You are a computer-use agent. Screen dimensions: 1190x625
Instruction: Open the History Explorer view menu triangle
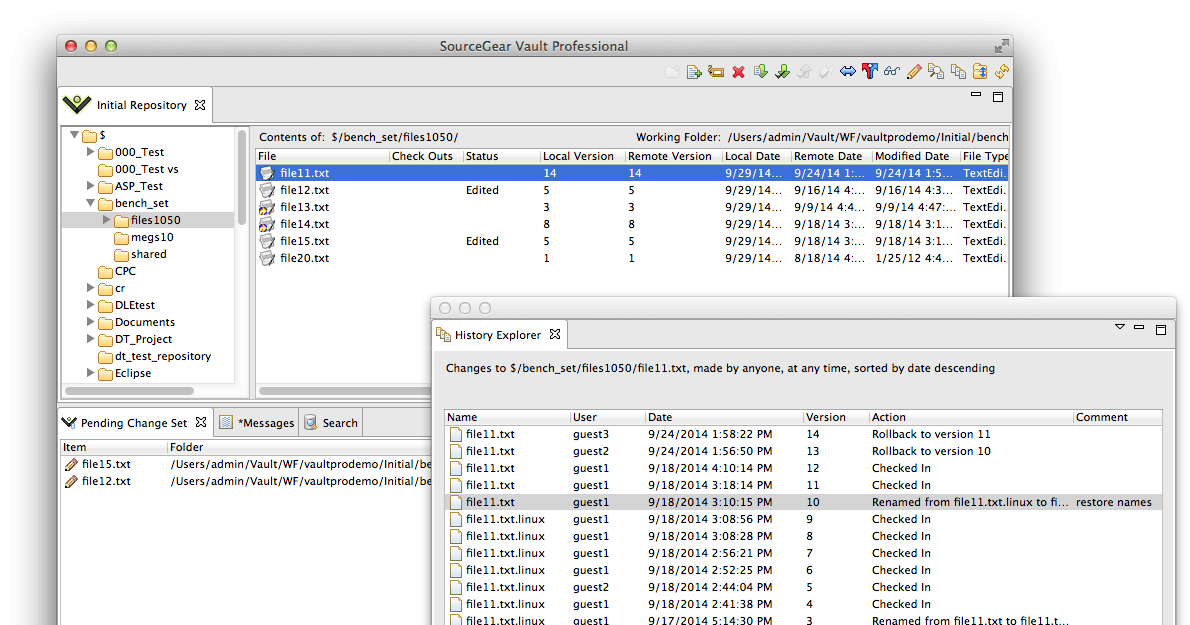1119,327
